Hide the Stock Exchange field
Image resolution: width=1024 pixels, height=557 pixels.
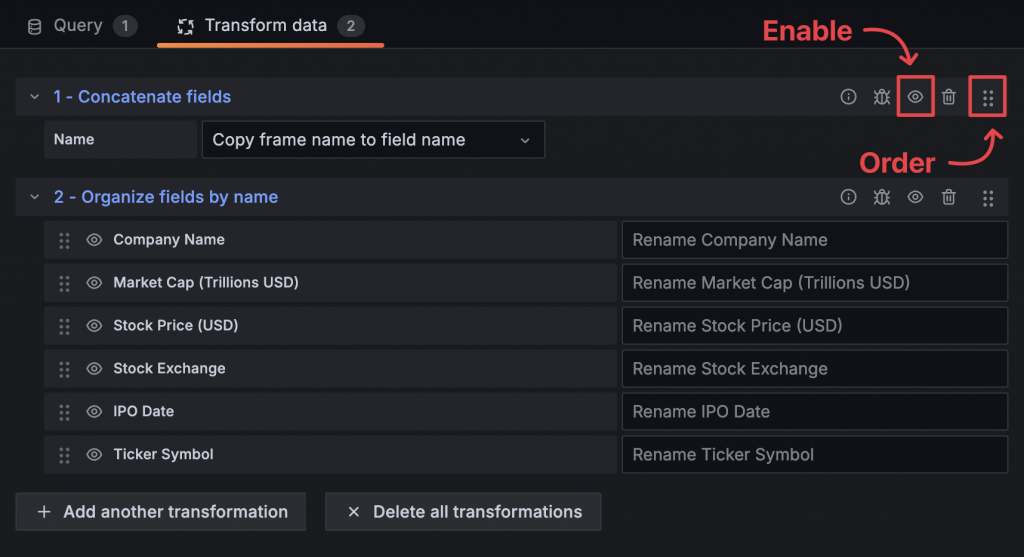point(94,369)
